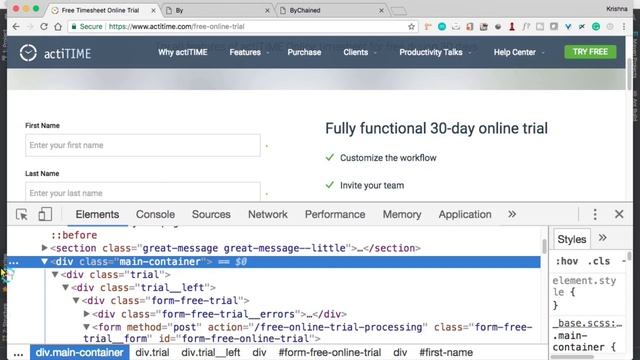Open Chrome's three-dot menu
Screen dimensions: 640x360
(x=624, y=27)
